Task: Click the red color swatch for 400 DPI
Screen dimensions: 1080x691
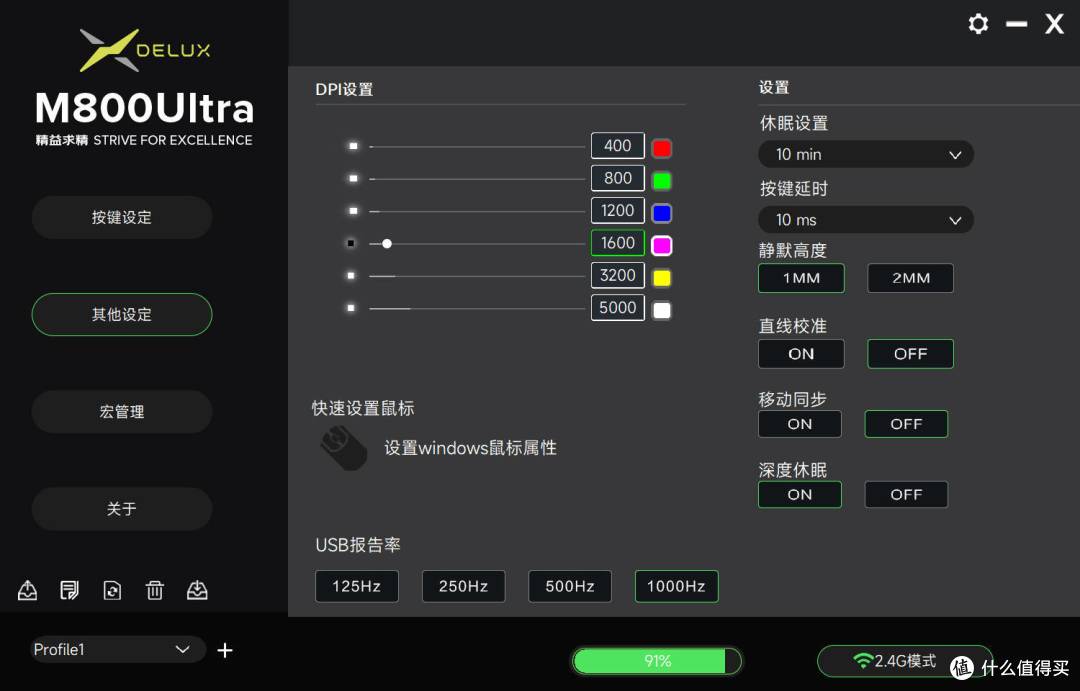Action: point(662,148)
